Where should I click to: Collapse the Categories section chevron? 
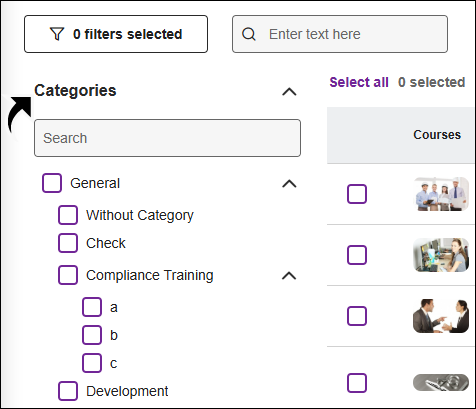point(289,91)
